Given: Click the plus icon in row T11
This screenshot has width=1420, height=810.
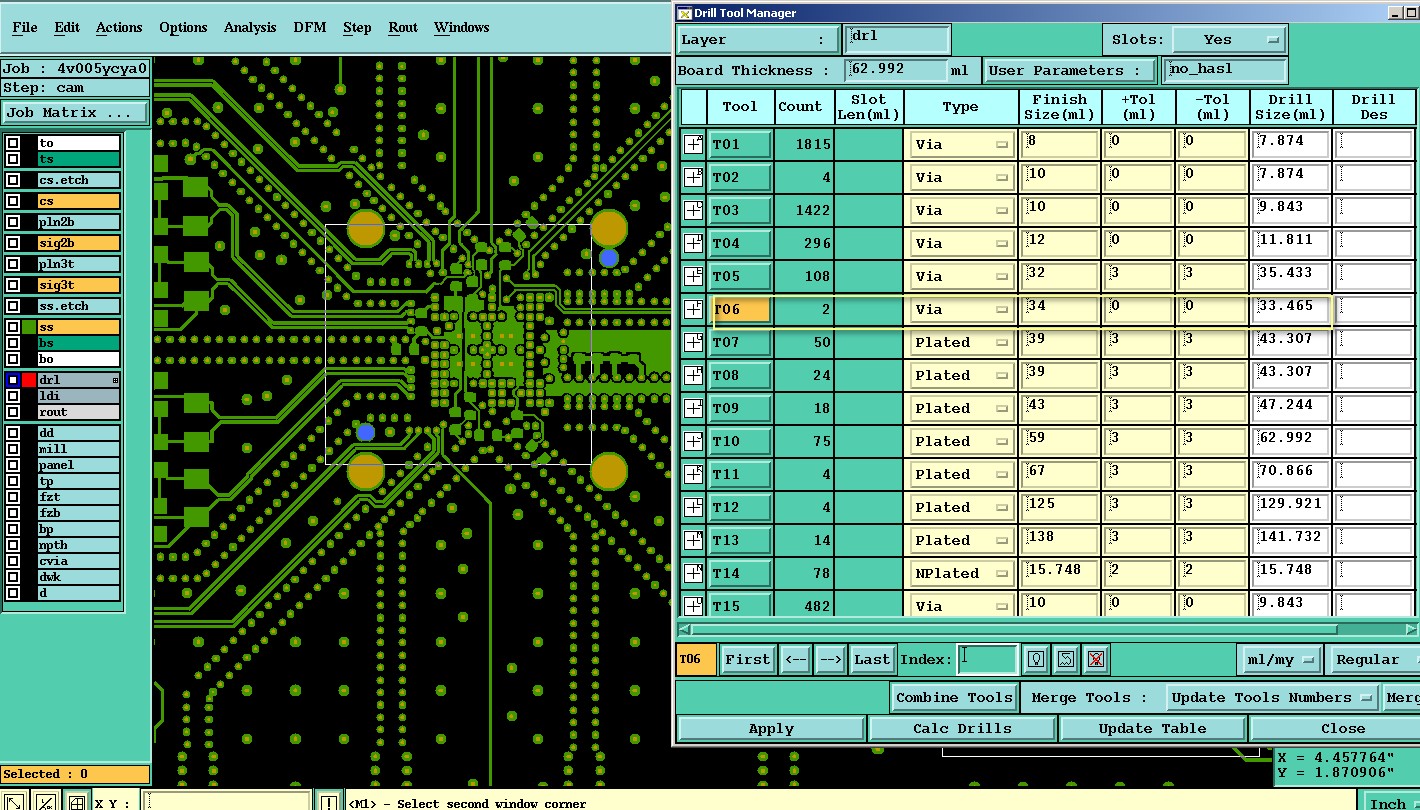Looking at the screenshot, I should [693, 474].
